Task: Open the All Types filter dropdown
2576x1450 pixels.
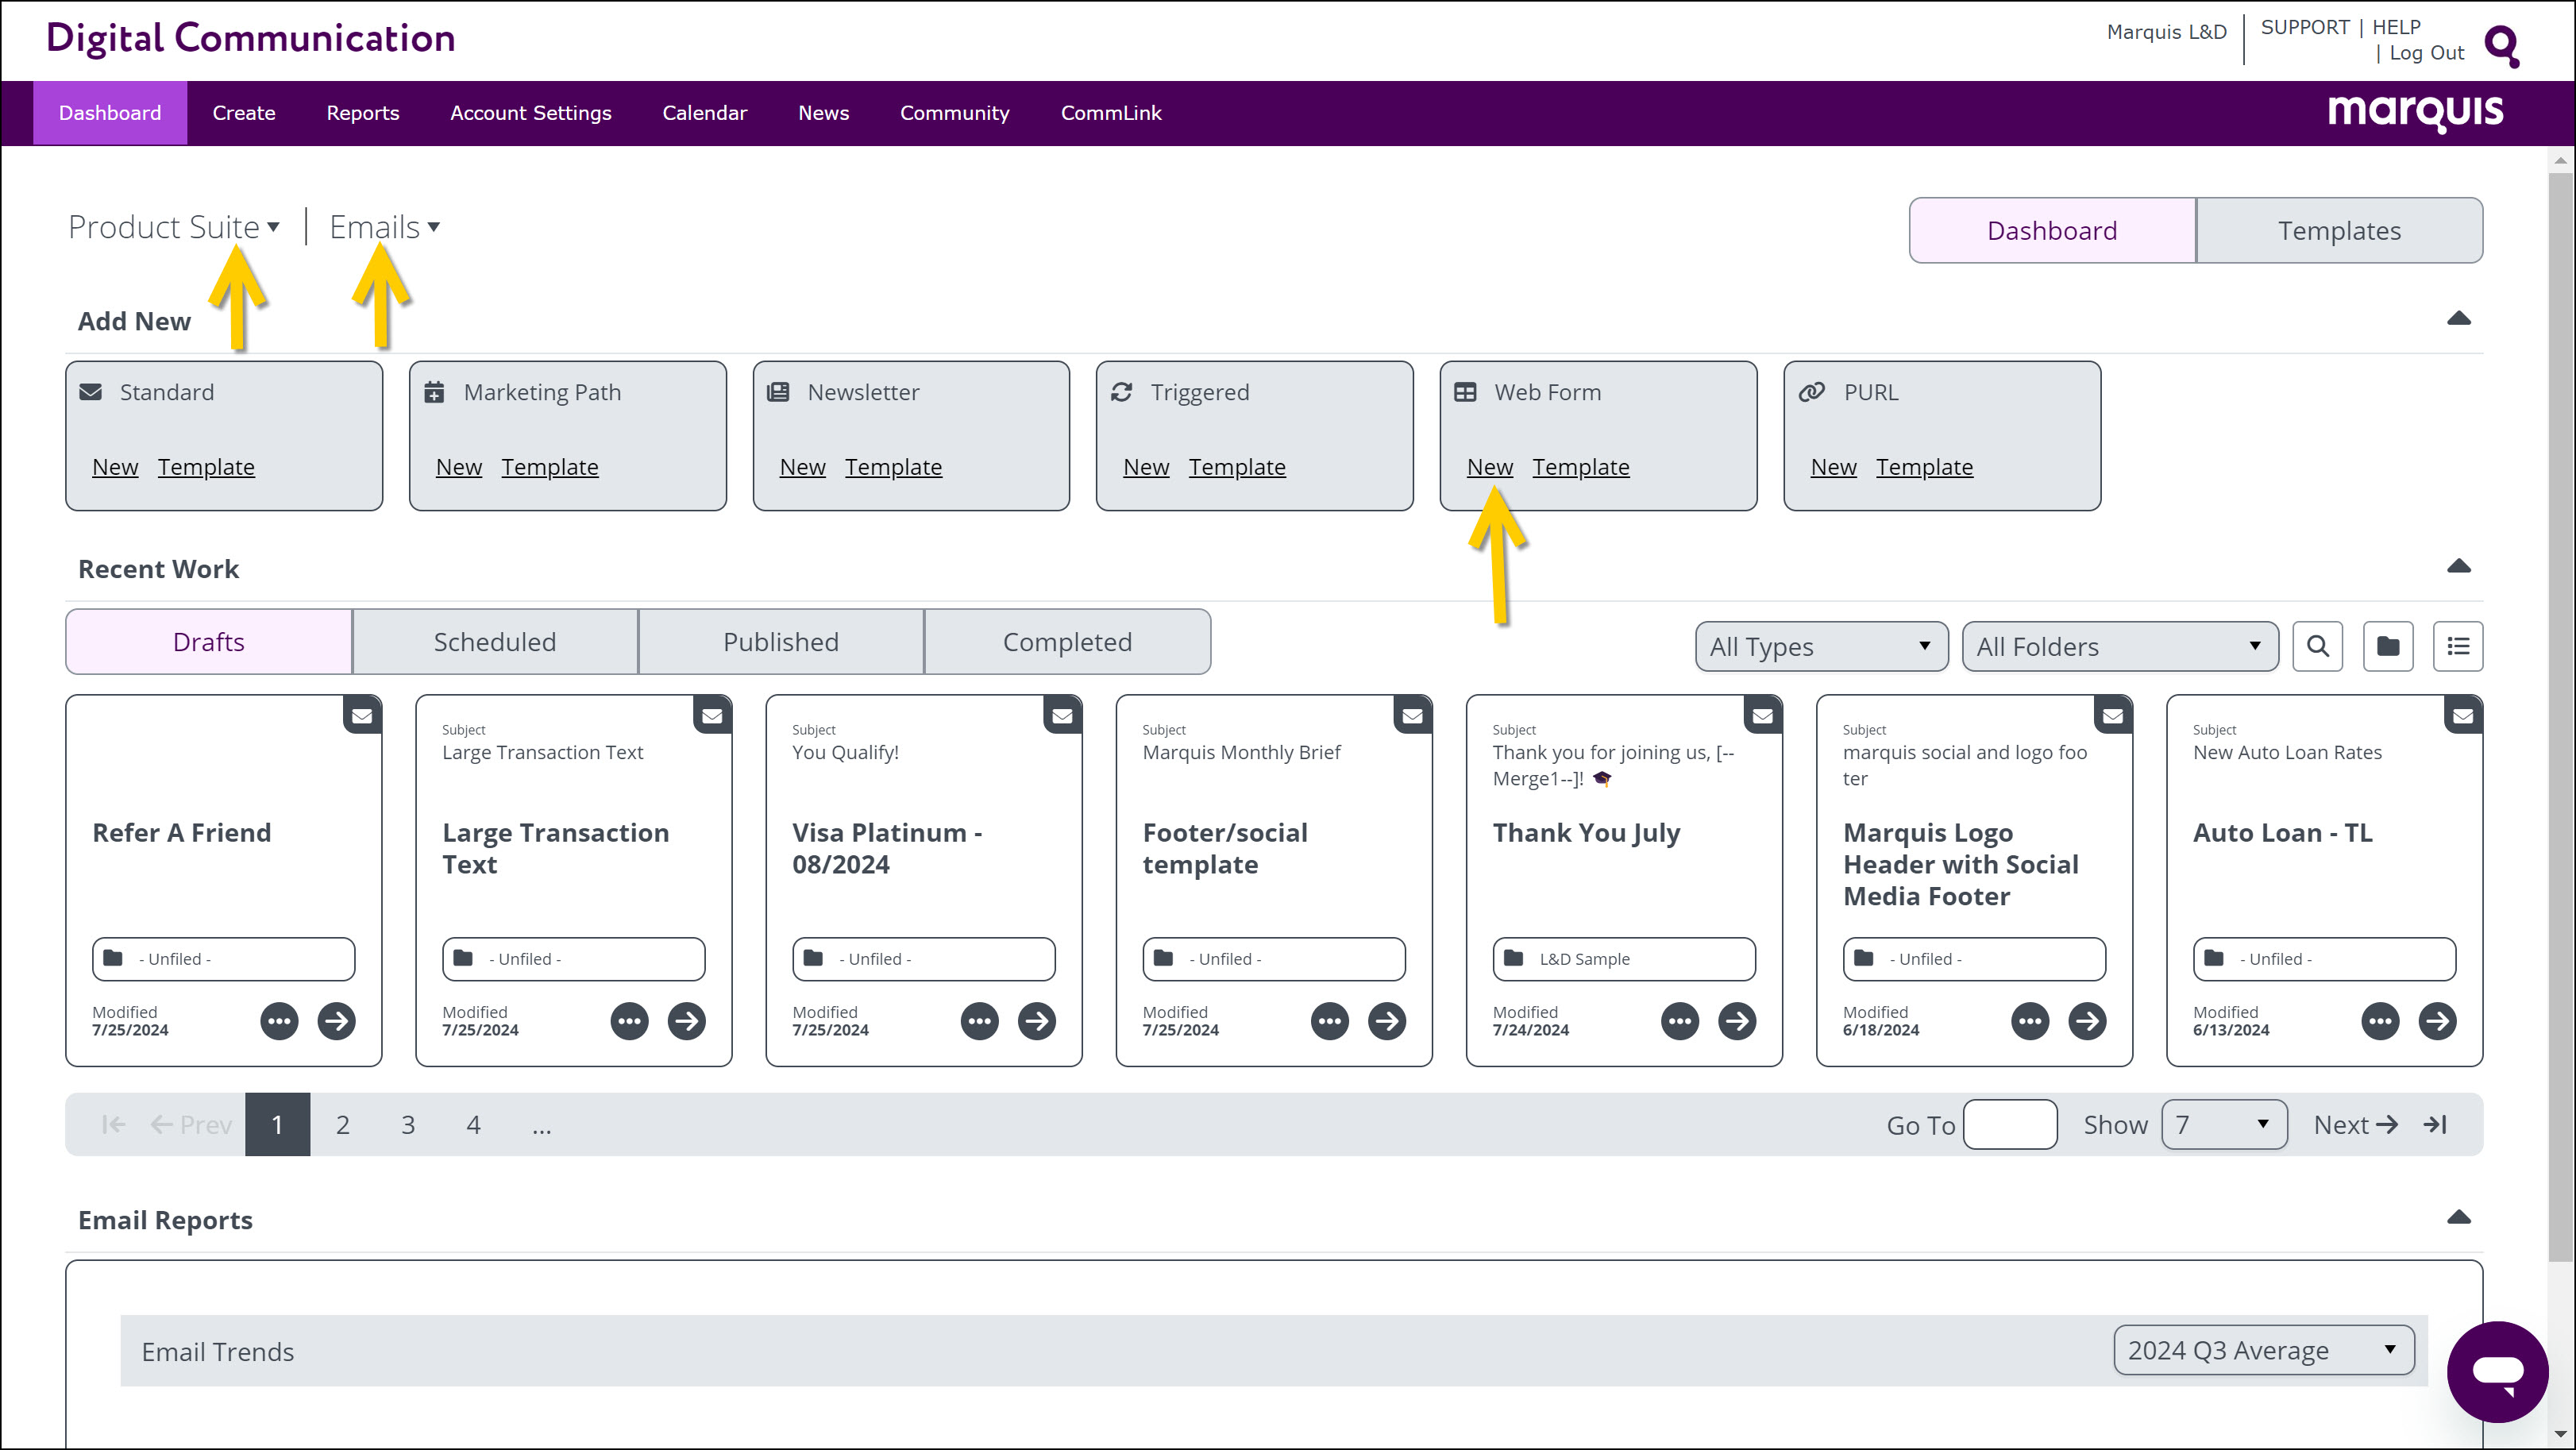Action: click(x=1822, y=646)
